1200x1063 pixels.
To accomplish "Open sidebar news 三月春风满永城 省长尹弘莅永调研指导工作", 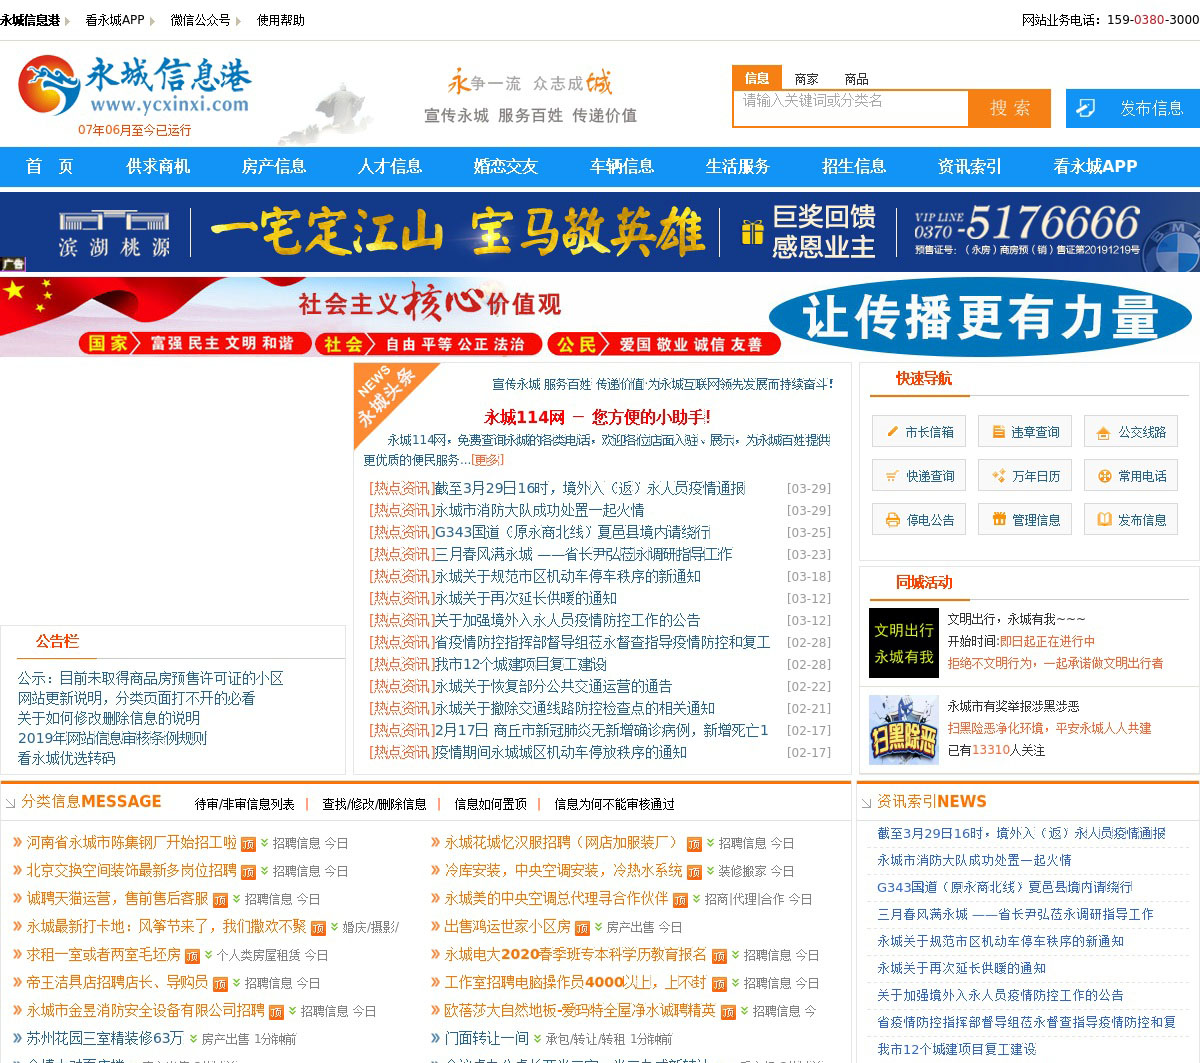I will tap(1015, 914).
